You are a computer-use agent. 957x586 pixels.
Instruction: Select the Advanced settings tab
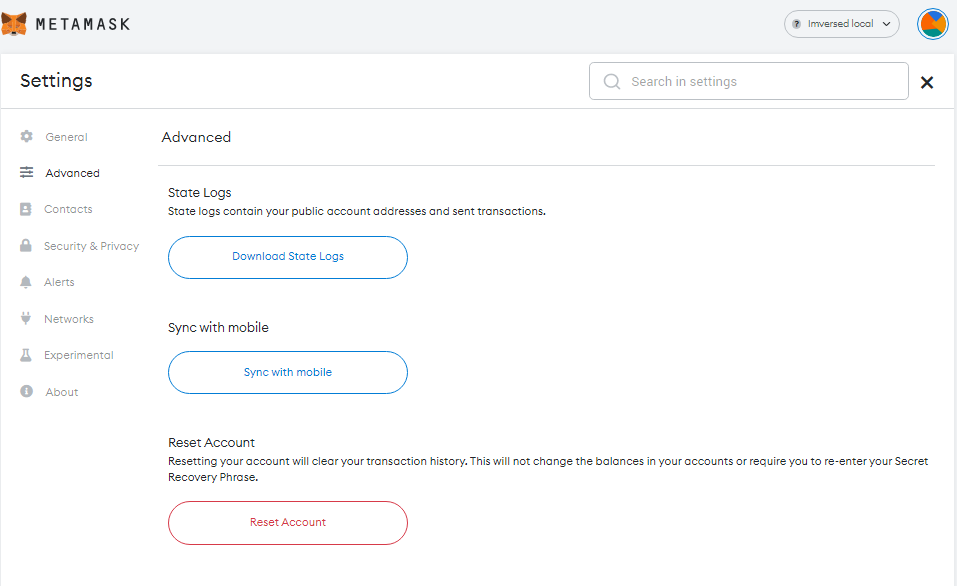(x=72, y=173)
